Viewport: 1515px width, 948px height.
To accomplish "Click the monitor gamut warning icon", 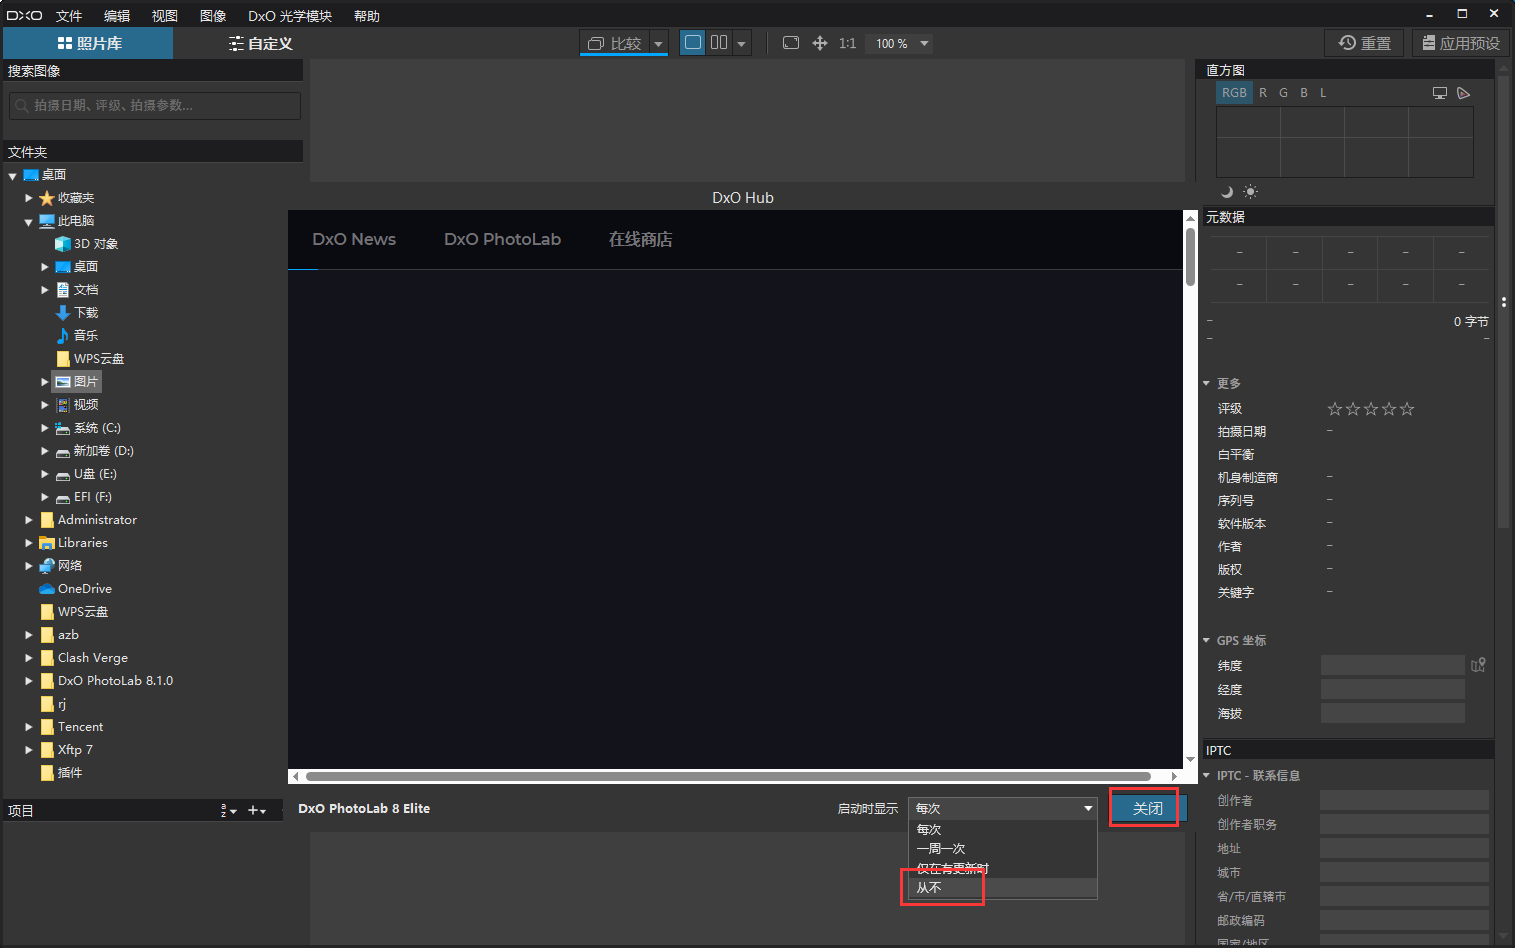I will click(x=1440, y=93).
